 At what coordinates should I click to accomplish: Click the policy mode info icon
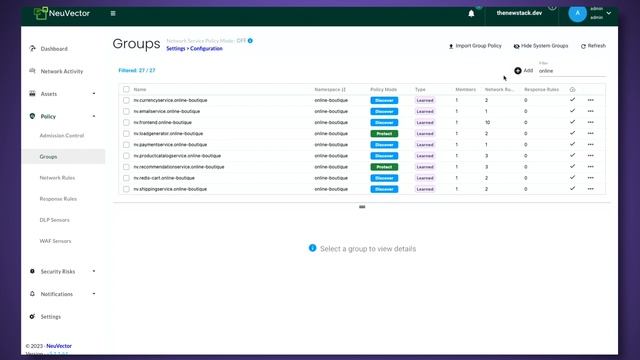(x=250, y=40)
